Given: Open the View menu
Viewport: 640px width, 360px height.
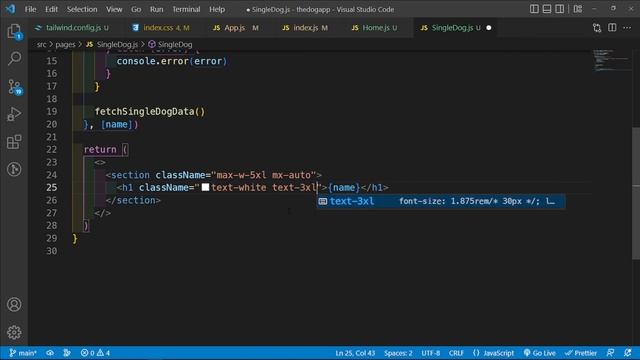Looking at the screenshot, I should (114, 9).
